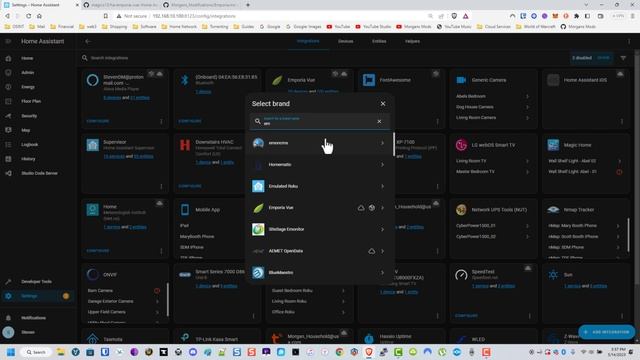Screen dimensions: 640x360
Task: Click the Add Integration button
Action: coord(607,332)
